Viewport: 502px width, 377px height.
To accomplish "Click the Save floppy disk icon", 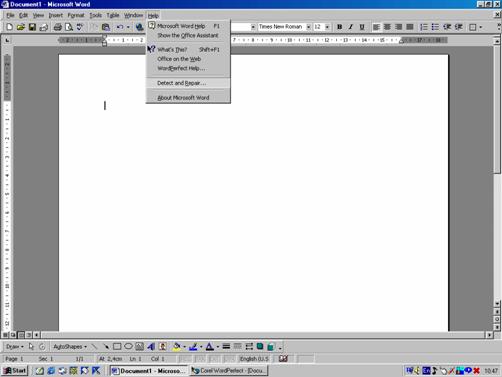I will [x=32, y=27].
